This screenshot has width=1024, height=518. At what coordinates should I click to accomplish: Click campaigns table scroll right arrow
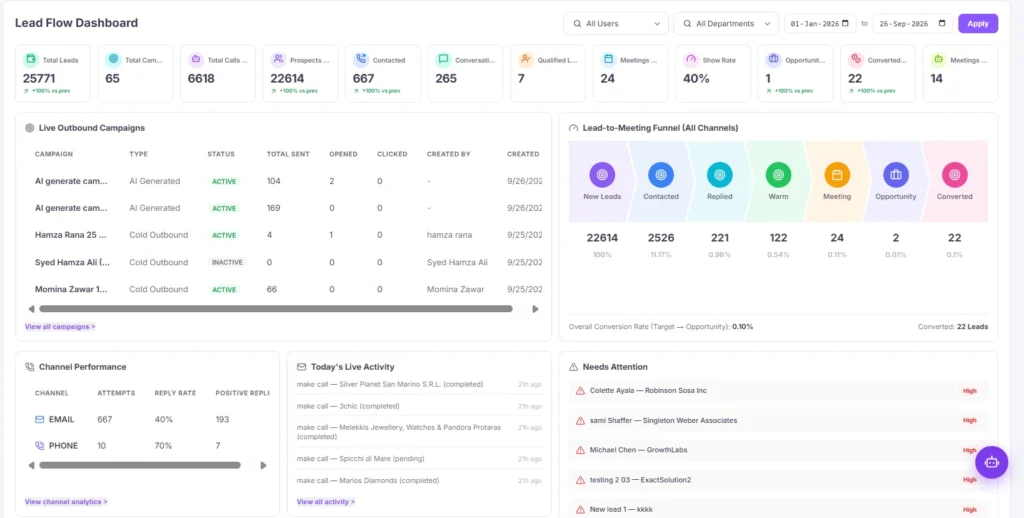pos(536,309)
